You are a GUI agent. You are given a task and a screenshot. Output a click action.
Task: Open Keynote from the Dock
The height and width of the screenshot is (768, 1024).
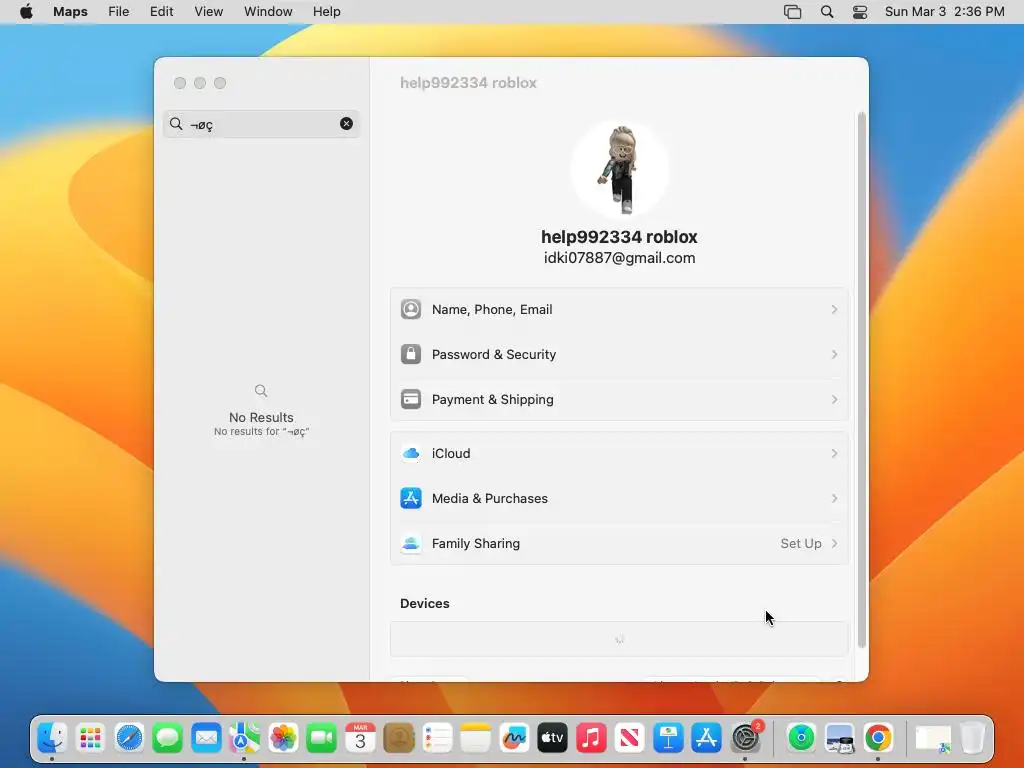tap(668, 738)
